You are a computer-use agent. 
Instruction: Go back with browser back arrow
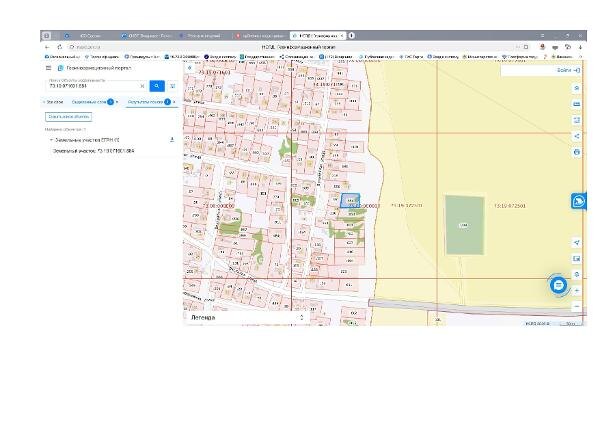tap(47, 47)
